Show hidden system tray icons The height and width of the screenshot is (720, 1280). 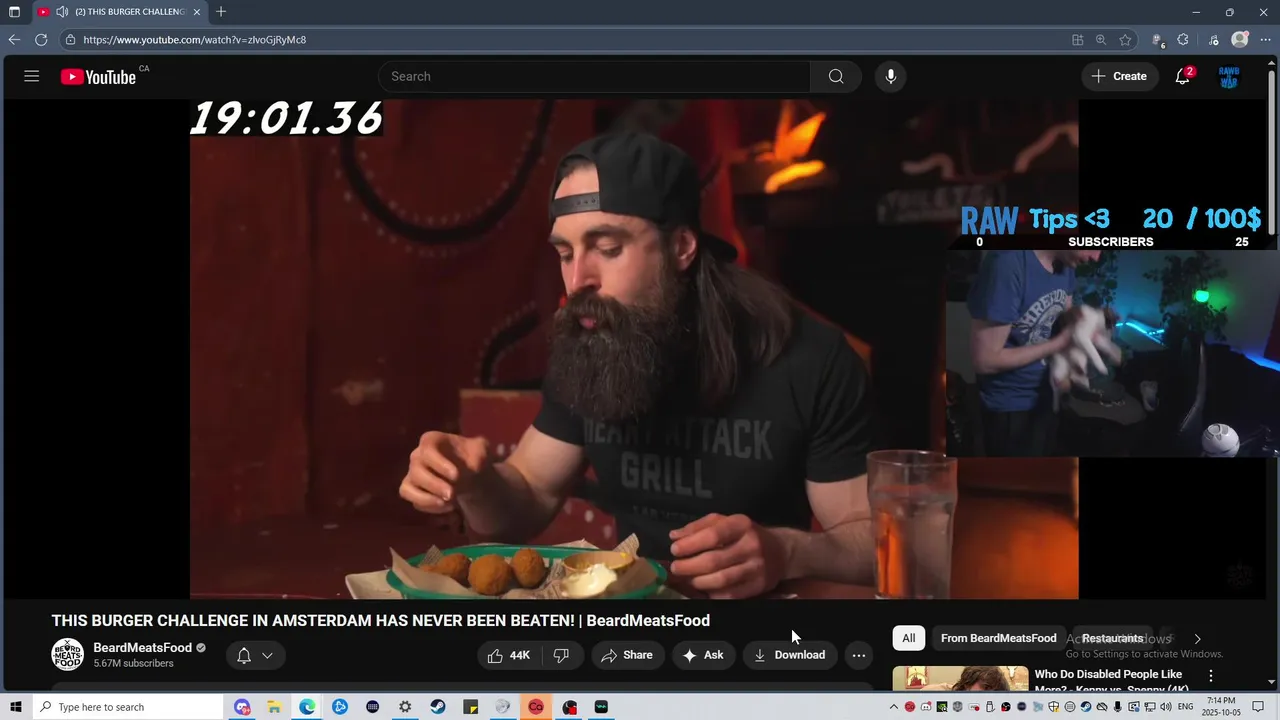tap(894, 707)
